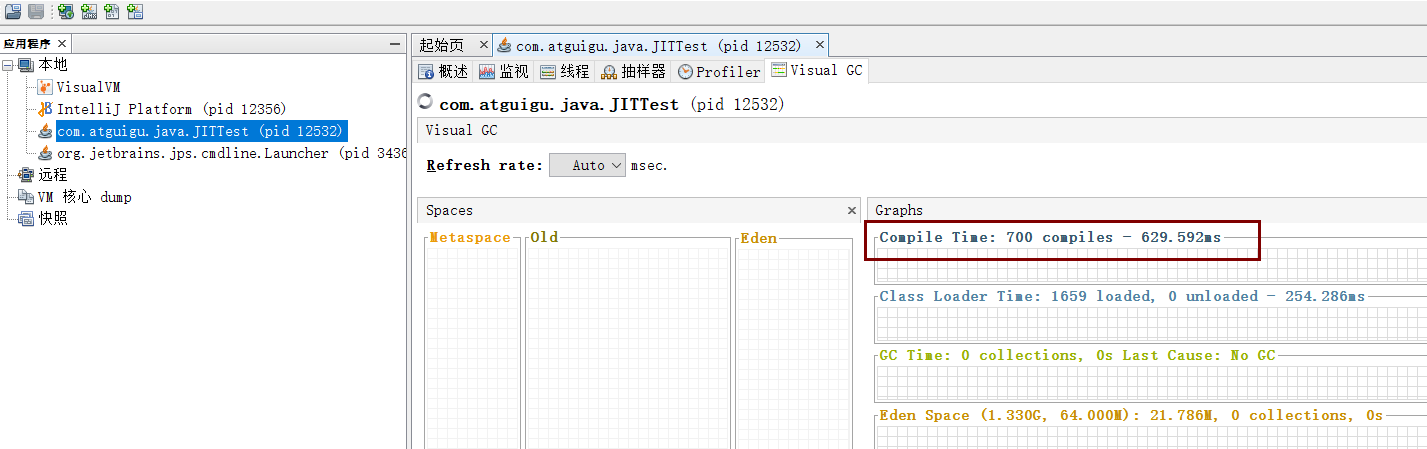Open the 概述 overview tab

point(443,71)
